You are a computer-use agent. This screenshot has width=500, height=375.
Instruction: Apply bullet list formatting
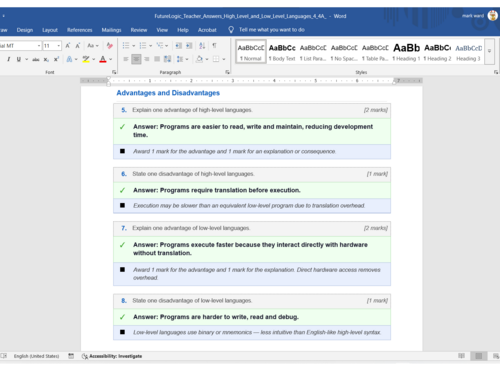(x=126, y=46)
